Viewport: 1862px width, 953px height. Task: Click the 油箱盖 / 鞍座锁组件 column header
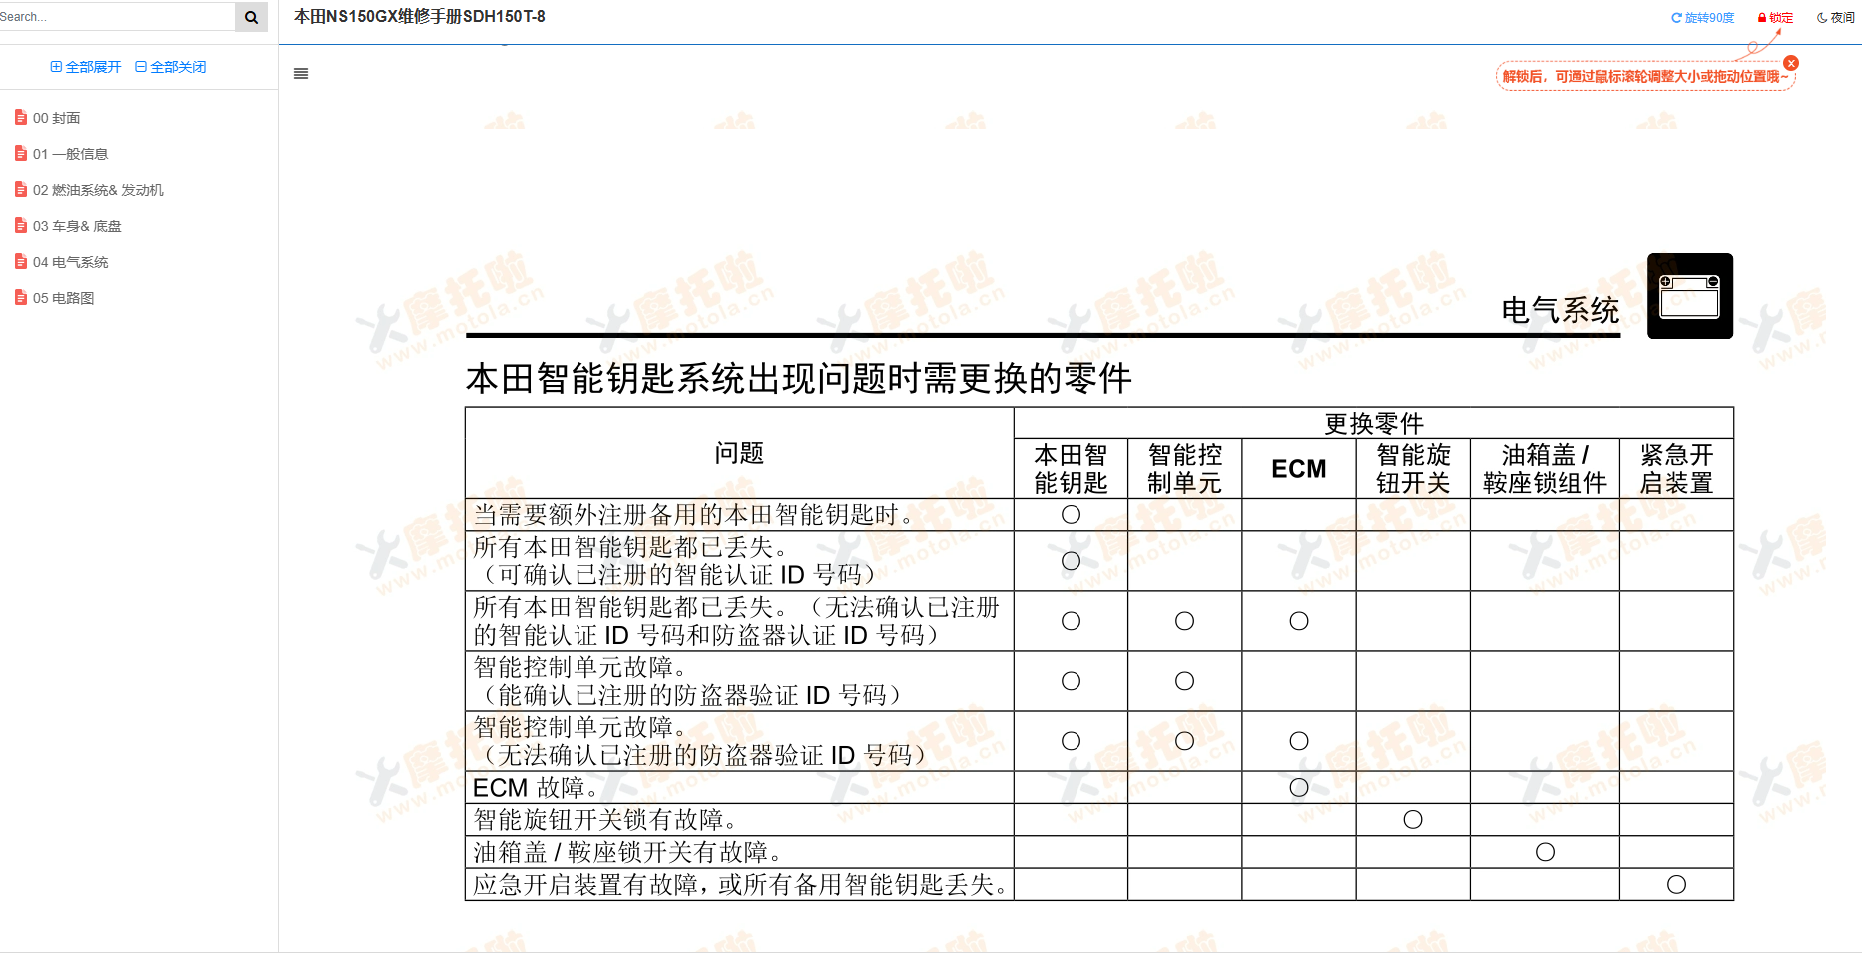1545,469
